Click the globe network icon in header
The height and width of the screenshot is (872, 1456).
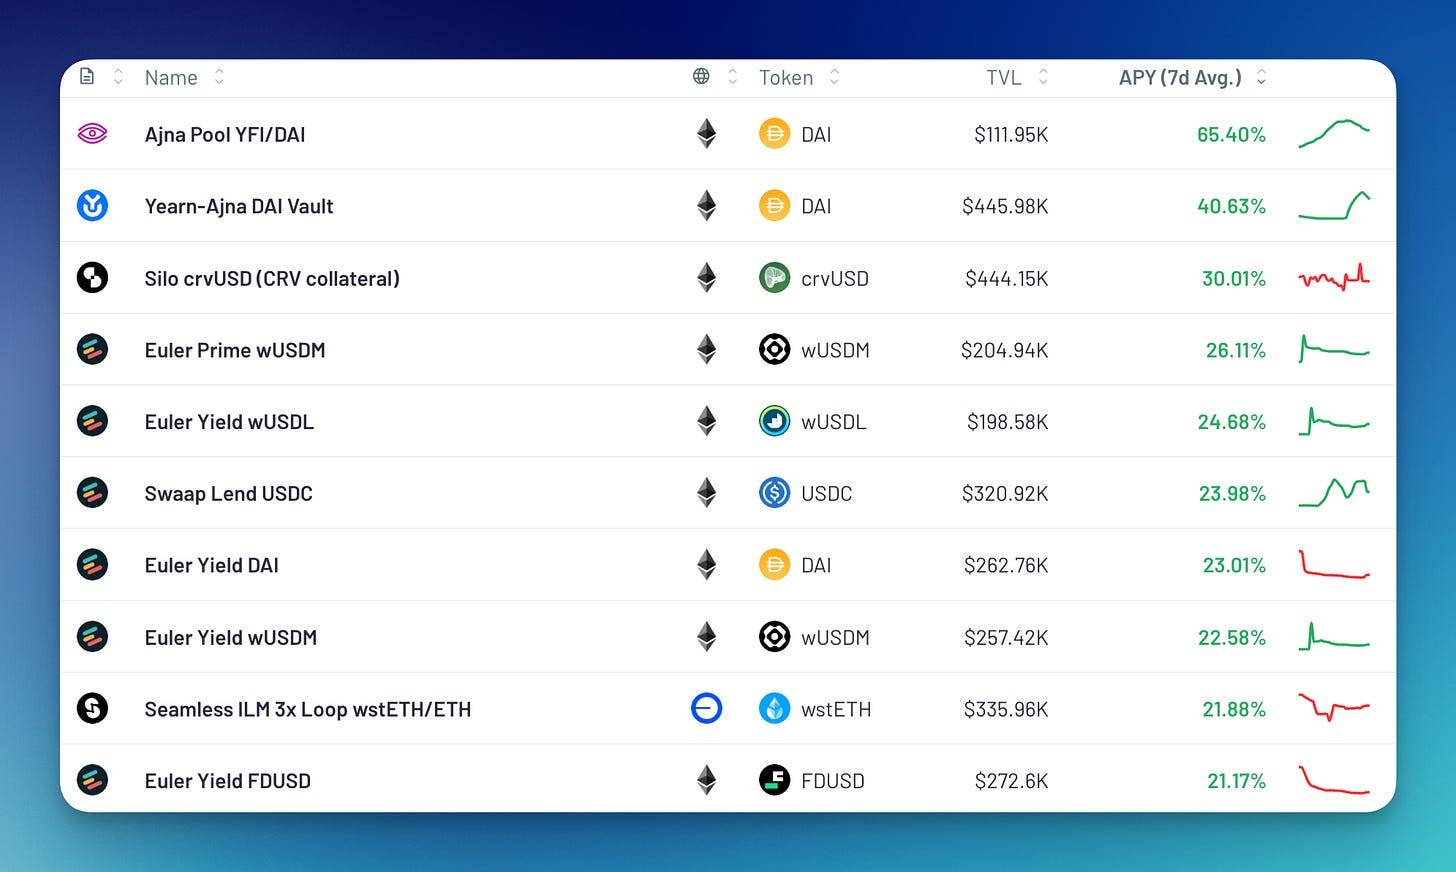click(x=701, y=76)
